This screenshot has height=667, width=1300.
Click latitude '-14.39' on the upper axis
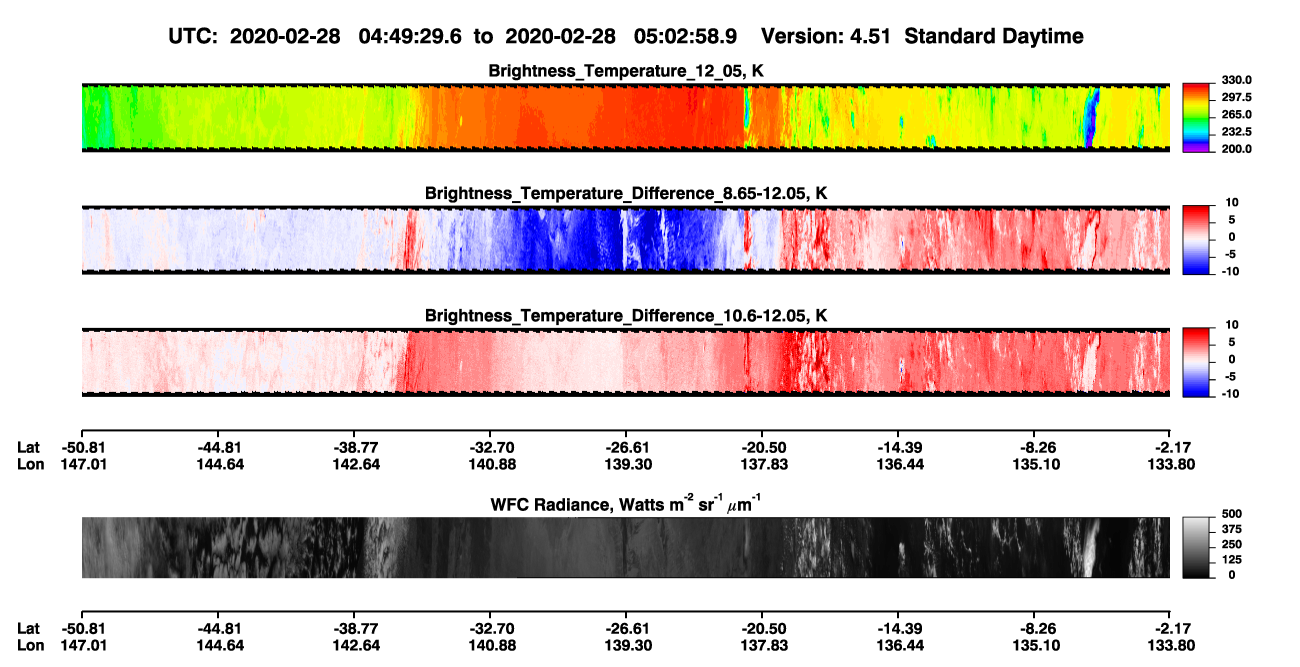[897, 448]
